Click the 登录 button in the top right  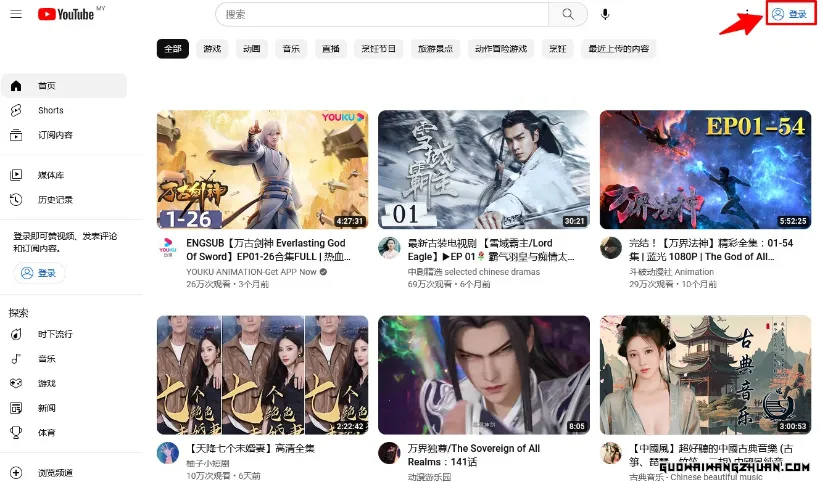790,14
